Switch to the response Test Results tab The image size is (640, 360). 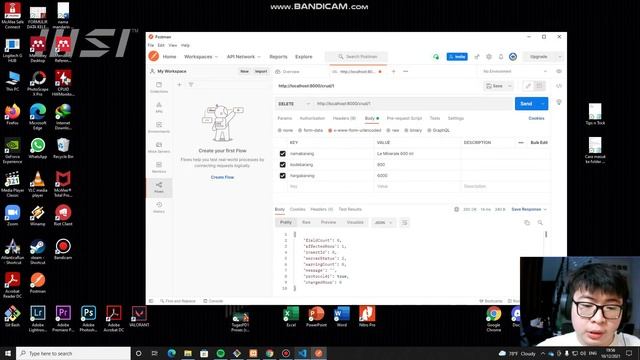point(350,209)
